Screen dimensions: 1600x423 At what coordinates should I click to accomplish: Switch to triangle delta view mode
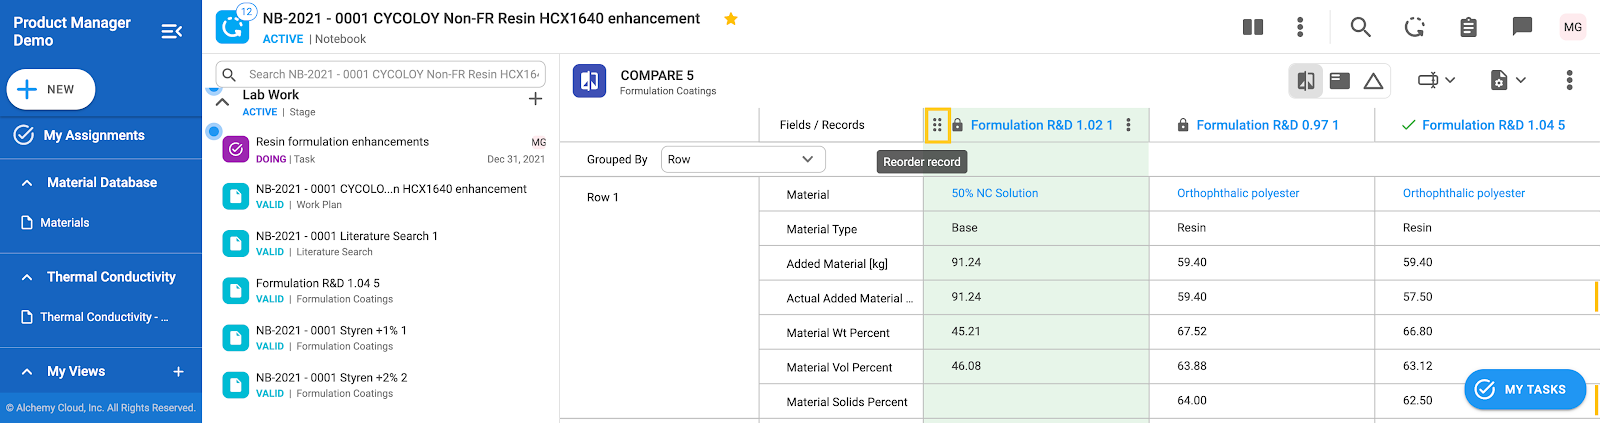point(1374,81)
